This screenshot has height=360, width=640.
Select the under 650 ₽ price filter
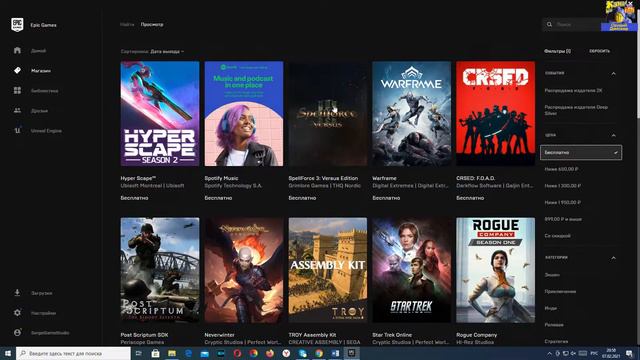(561, 169)
